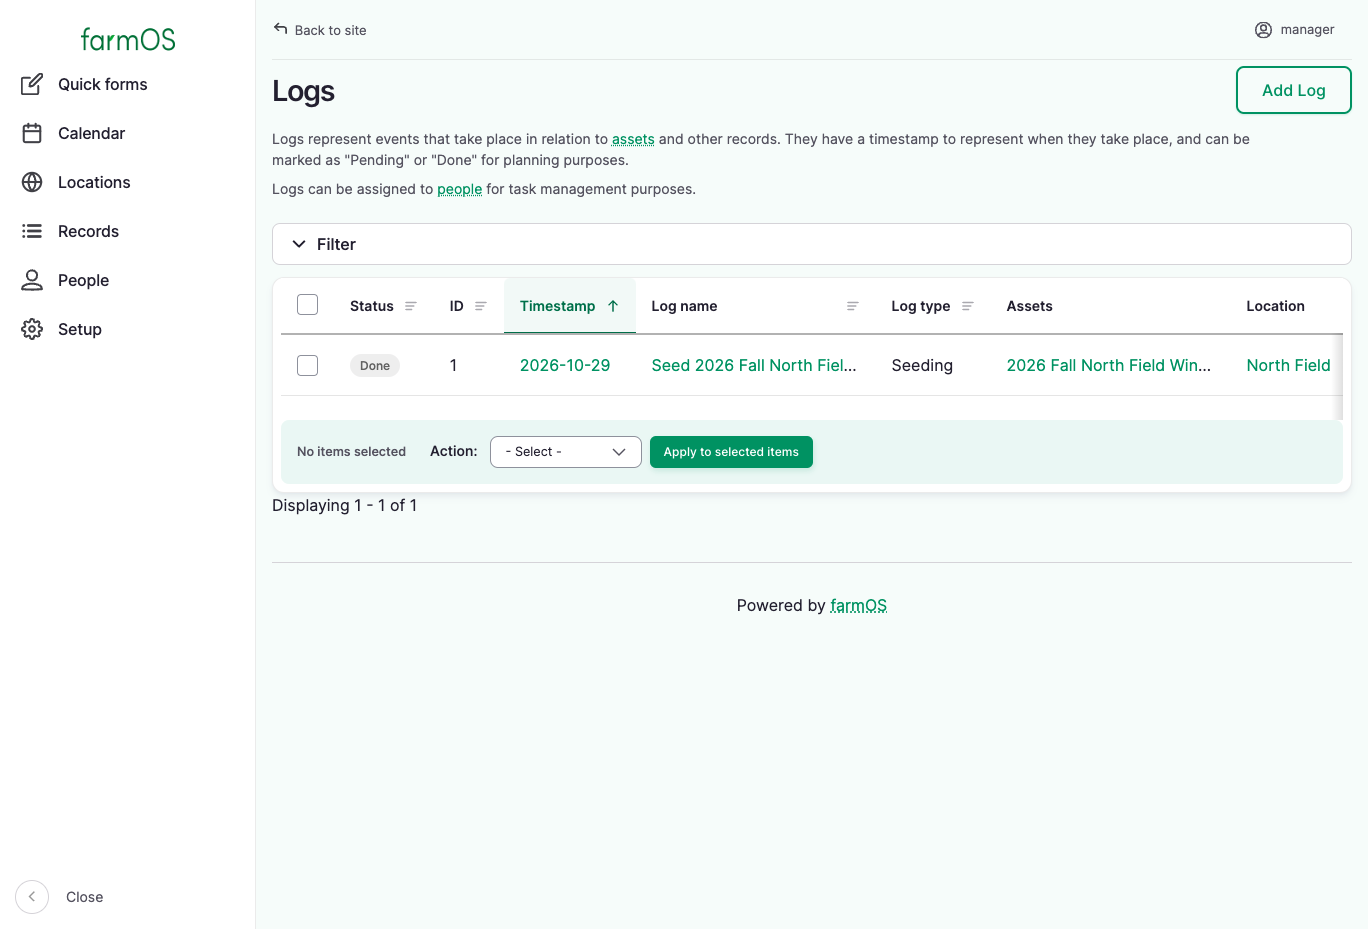The width and height of the screenshot is (1368, 929).
Task: Open the farmOS link in footer
Action: pyautogui.click(x=858, y=605)
